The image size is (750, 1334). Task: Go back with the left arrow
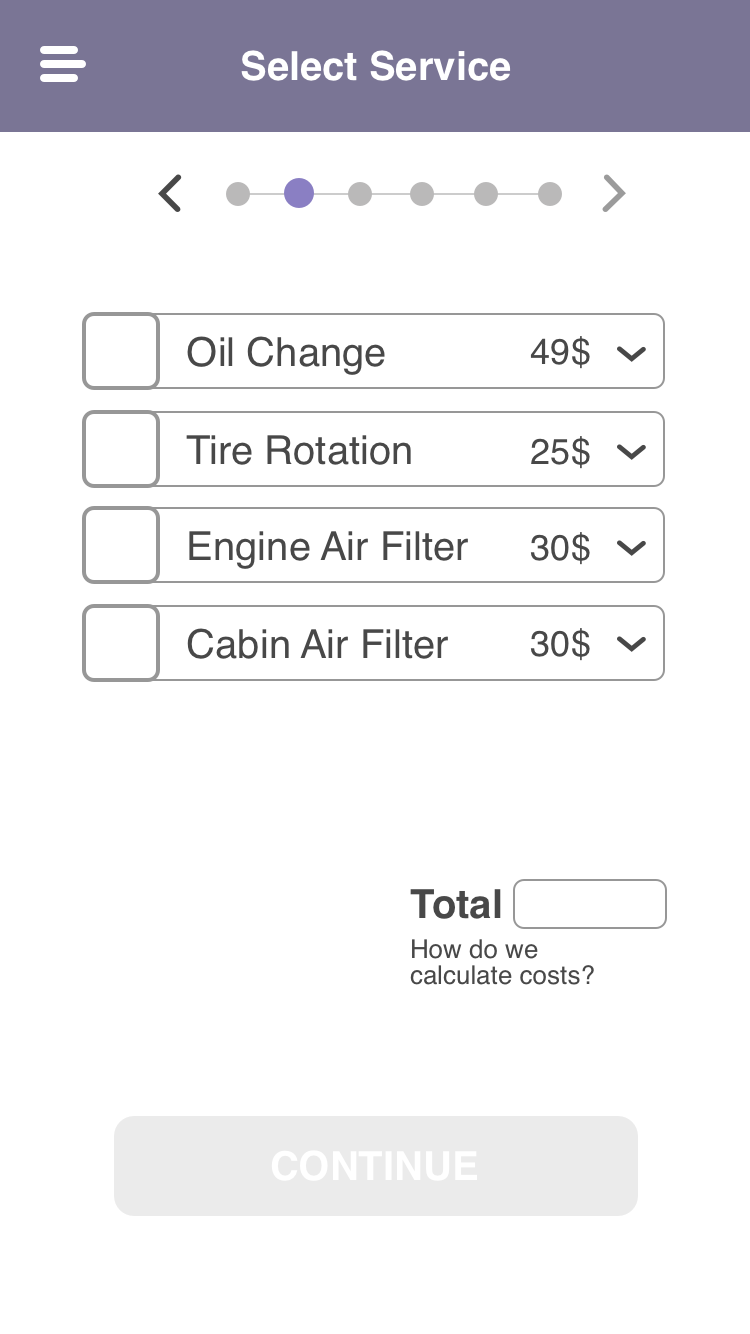tap(171, 193)
